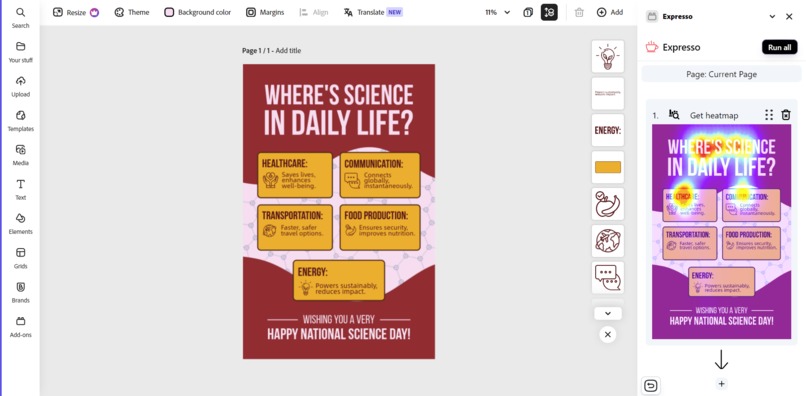The image size is (806, 396).
Task: Toggle the dark layers stack icon
Action: click(x=549, y=12)
